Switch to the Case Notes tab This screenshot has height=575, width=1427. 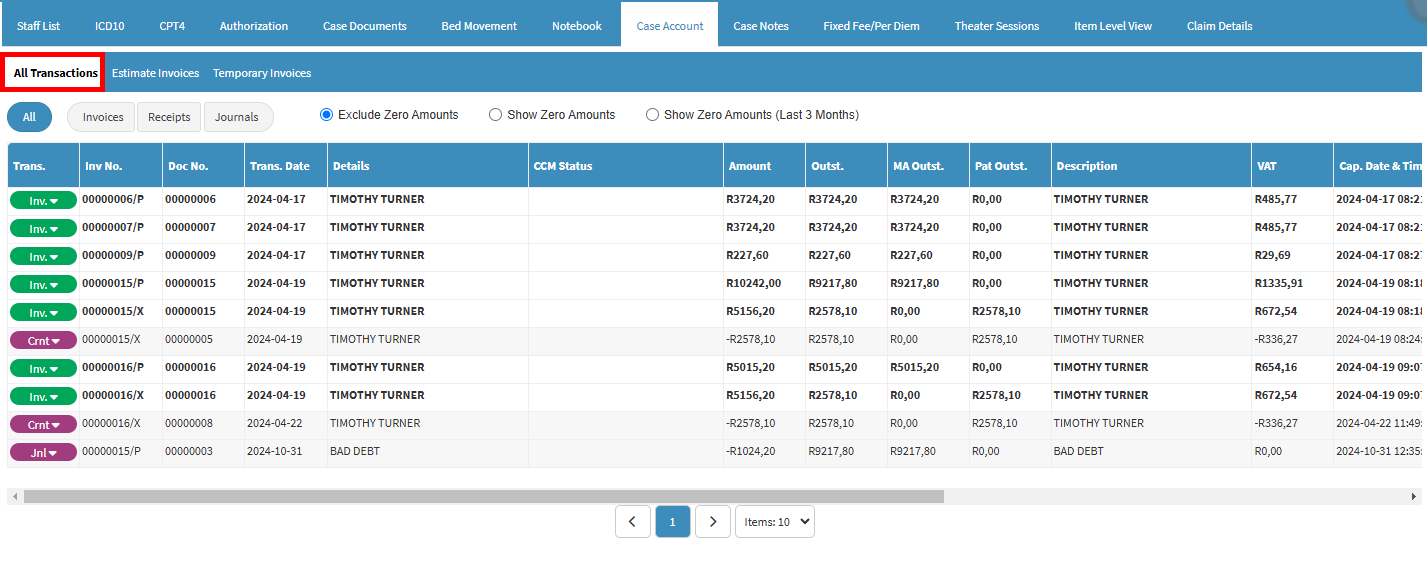pos(760,26)
